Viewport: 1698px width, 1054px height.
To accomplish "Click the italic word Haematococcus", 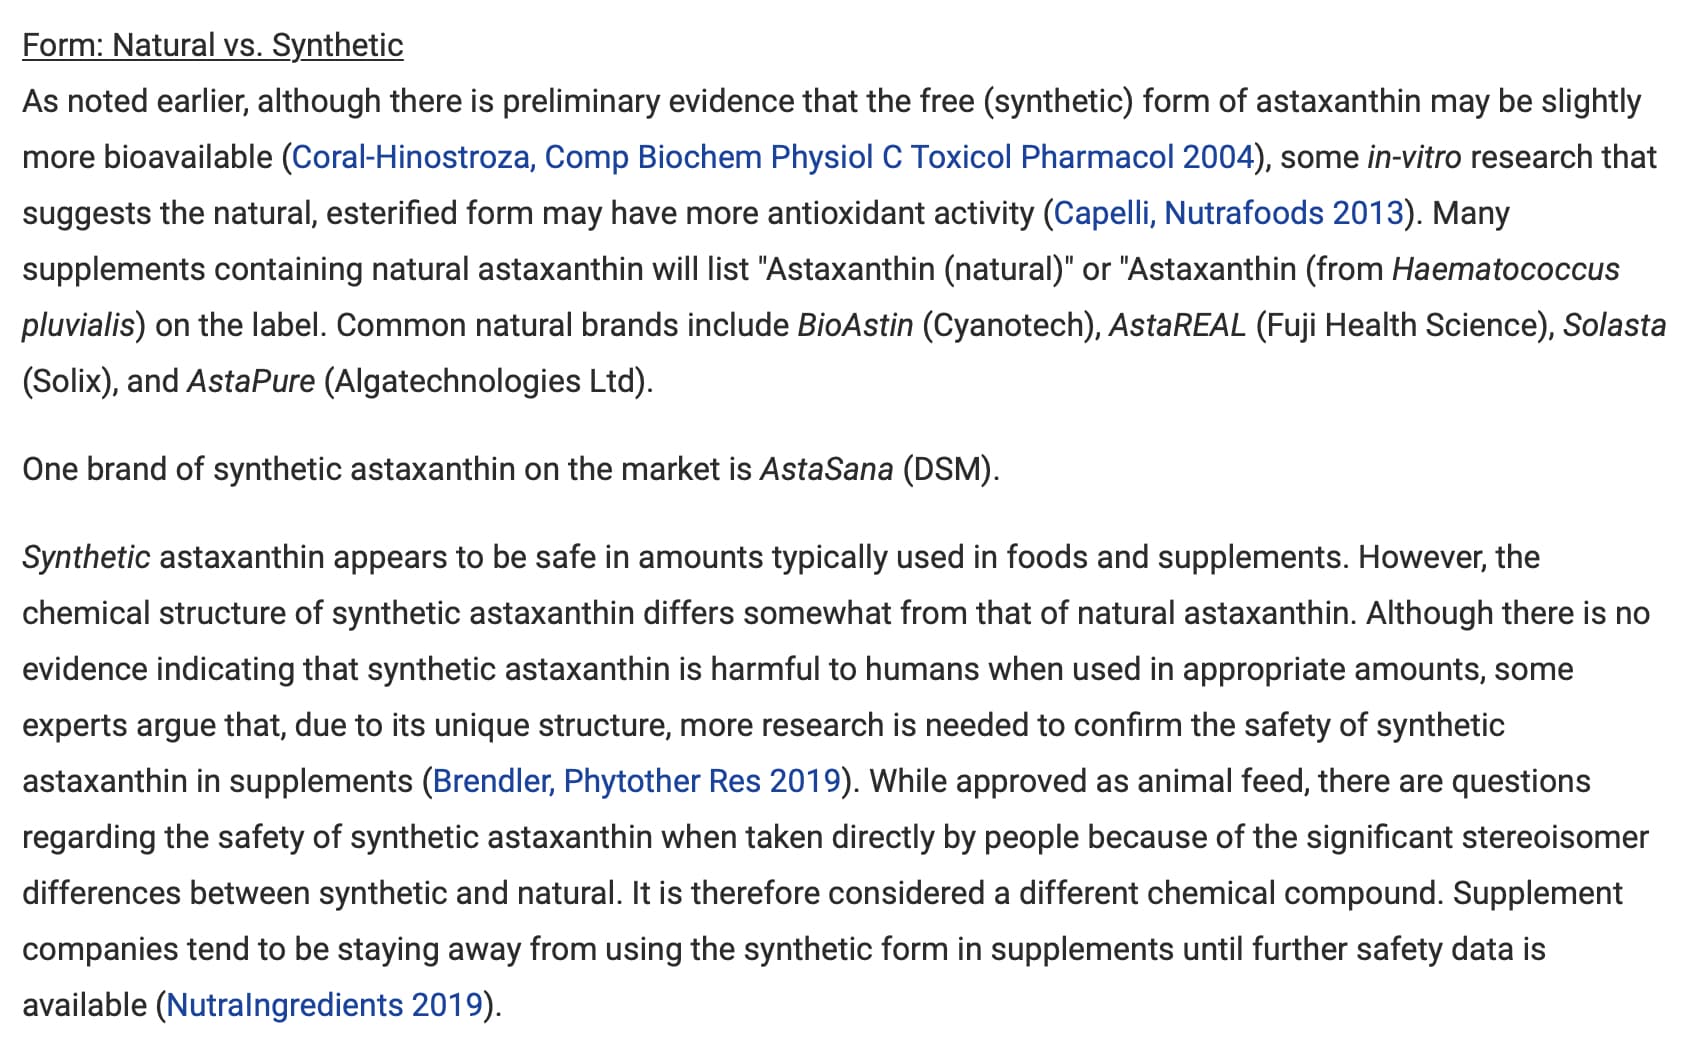I will pos(1505,269).
